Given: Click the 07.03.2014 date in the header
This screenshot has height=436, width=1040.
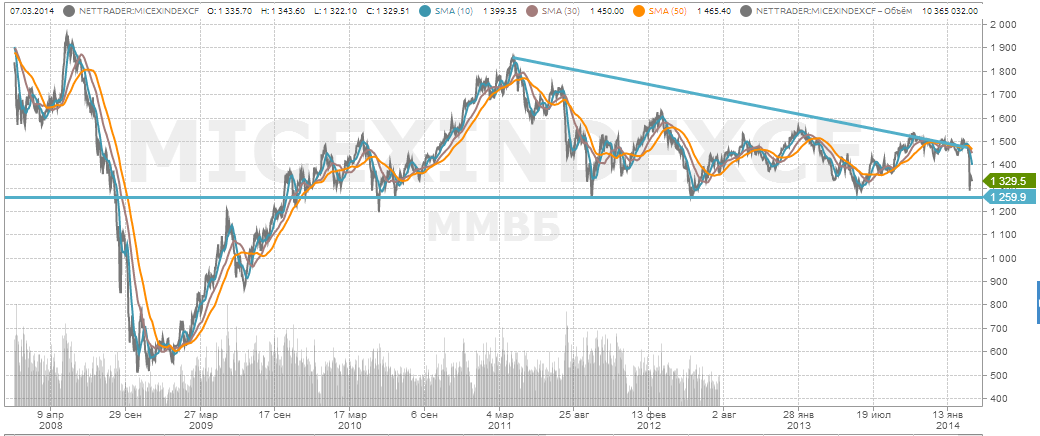Looking at the screenshot, I should [30, 11].
